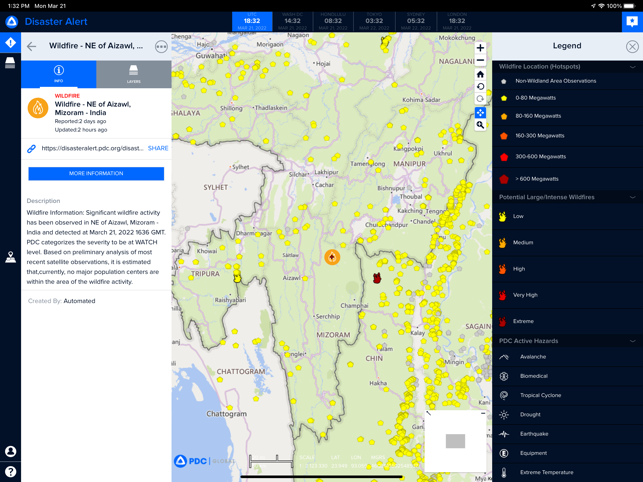Go back with the arrow icon
The width and height of the screenshot is (643, 482).
[32, 46]
